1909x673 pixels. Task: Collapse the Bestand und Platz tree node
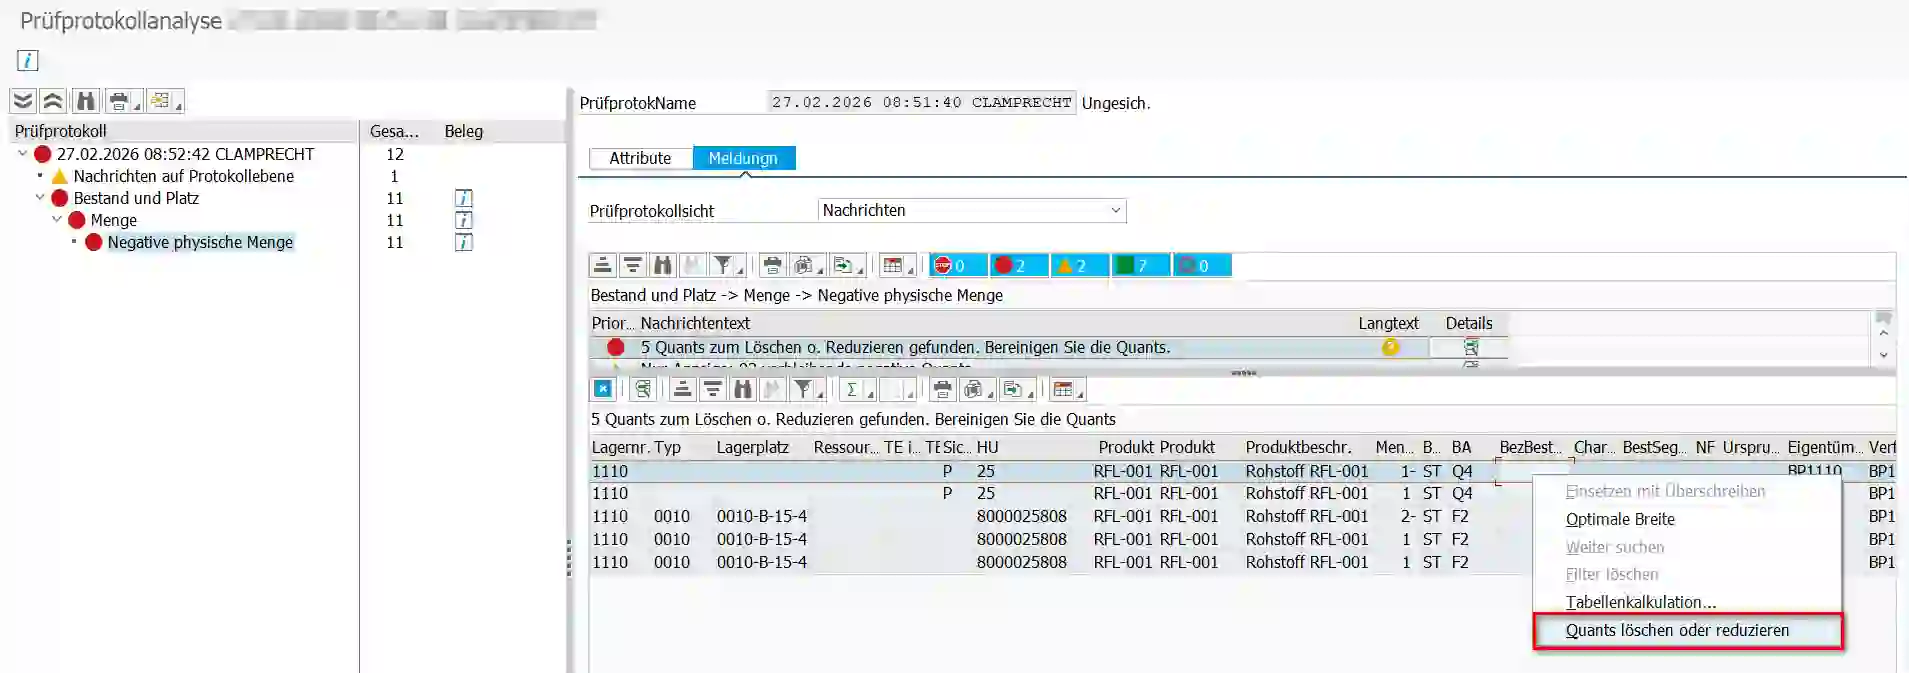(x=40, y=198)
